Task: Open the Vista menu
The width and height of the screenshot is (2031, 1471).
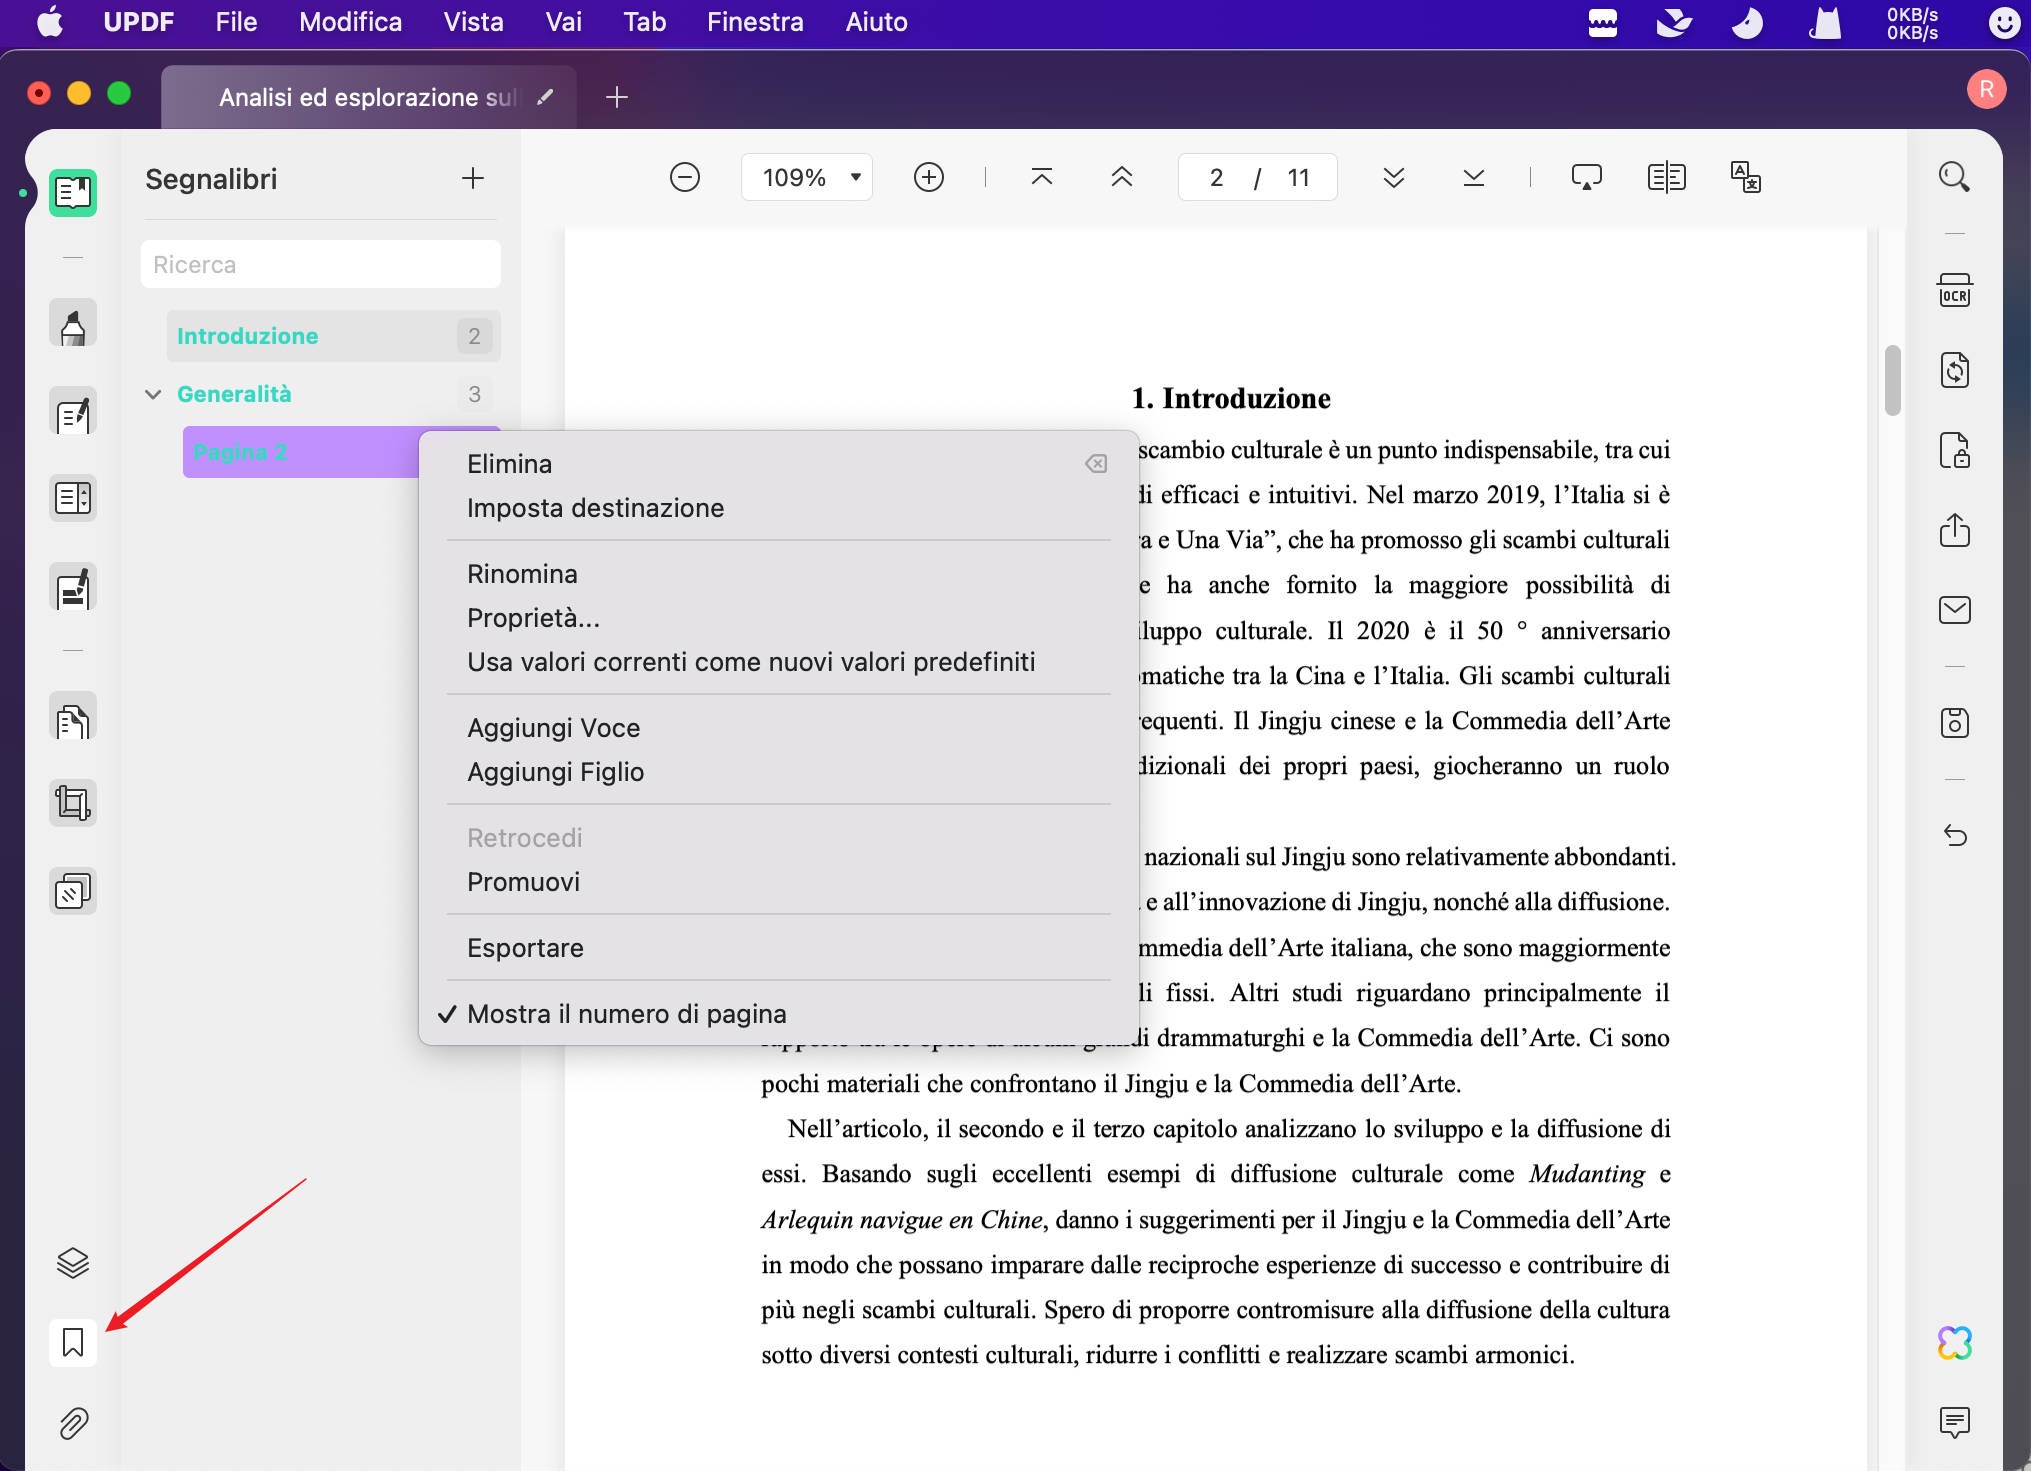Action: pos(473,22)
